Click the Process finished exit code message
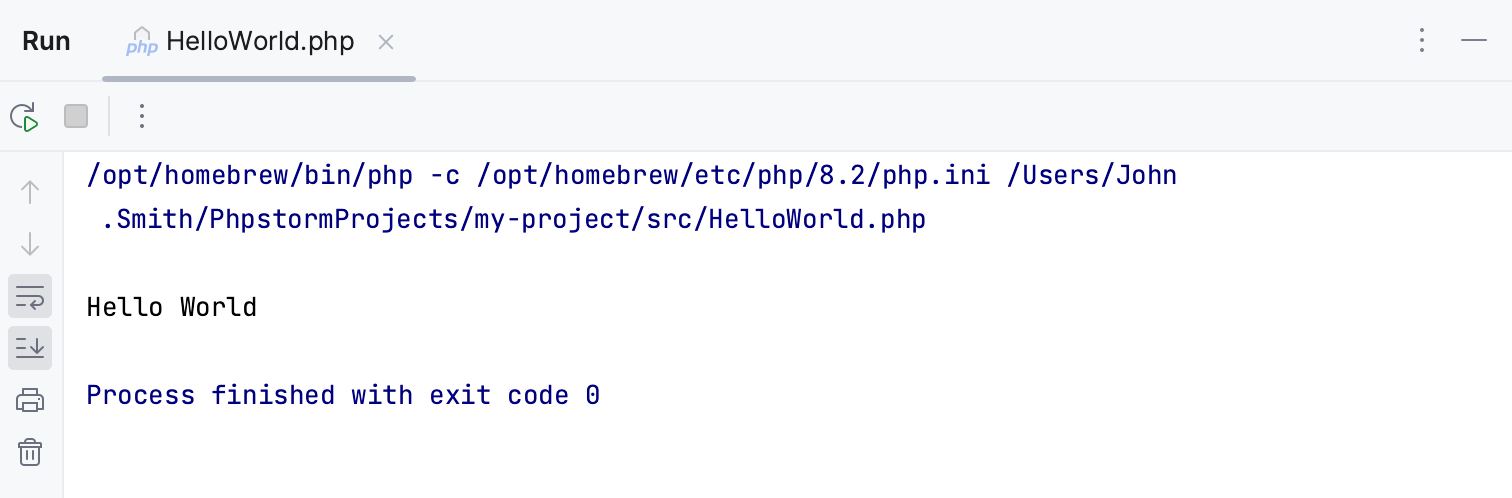Image resolution: width=1512 pixels, height=498 pixels. pyautogui.click(x=343, y=395)
